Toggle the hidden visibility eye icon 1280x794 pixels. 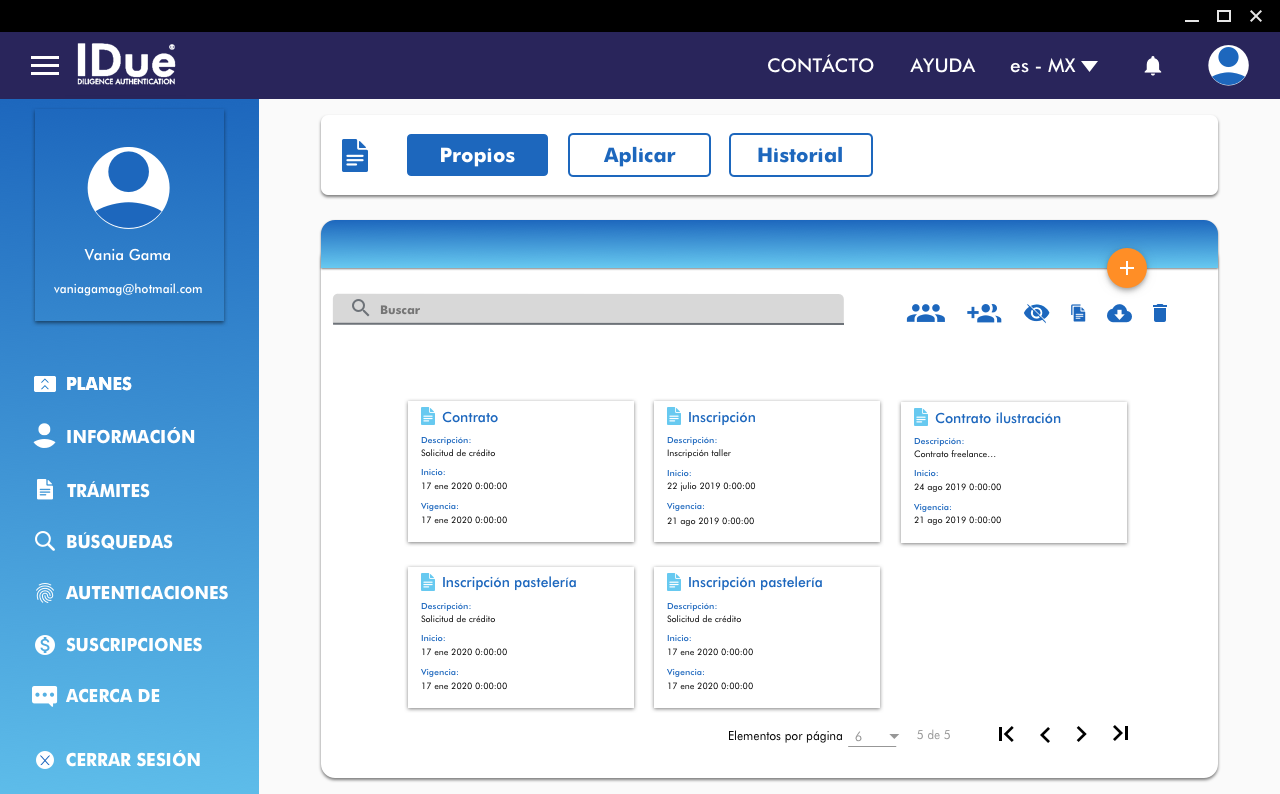1036,313
